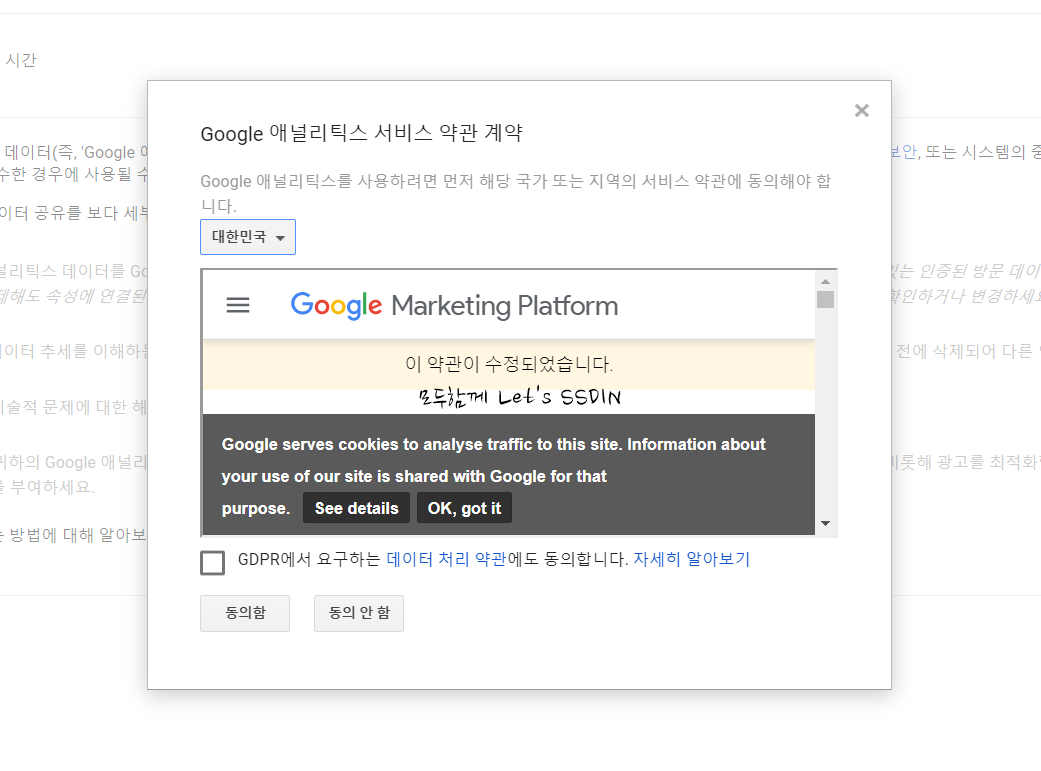The image size is (1041, 771).
Task: Click the scrollbar thumb in terms frame
Action: pyautogui.click(x=825, y=300)
